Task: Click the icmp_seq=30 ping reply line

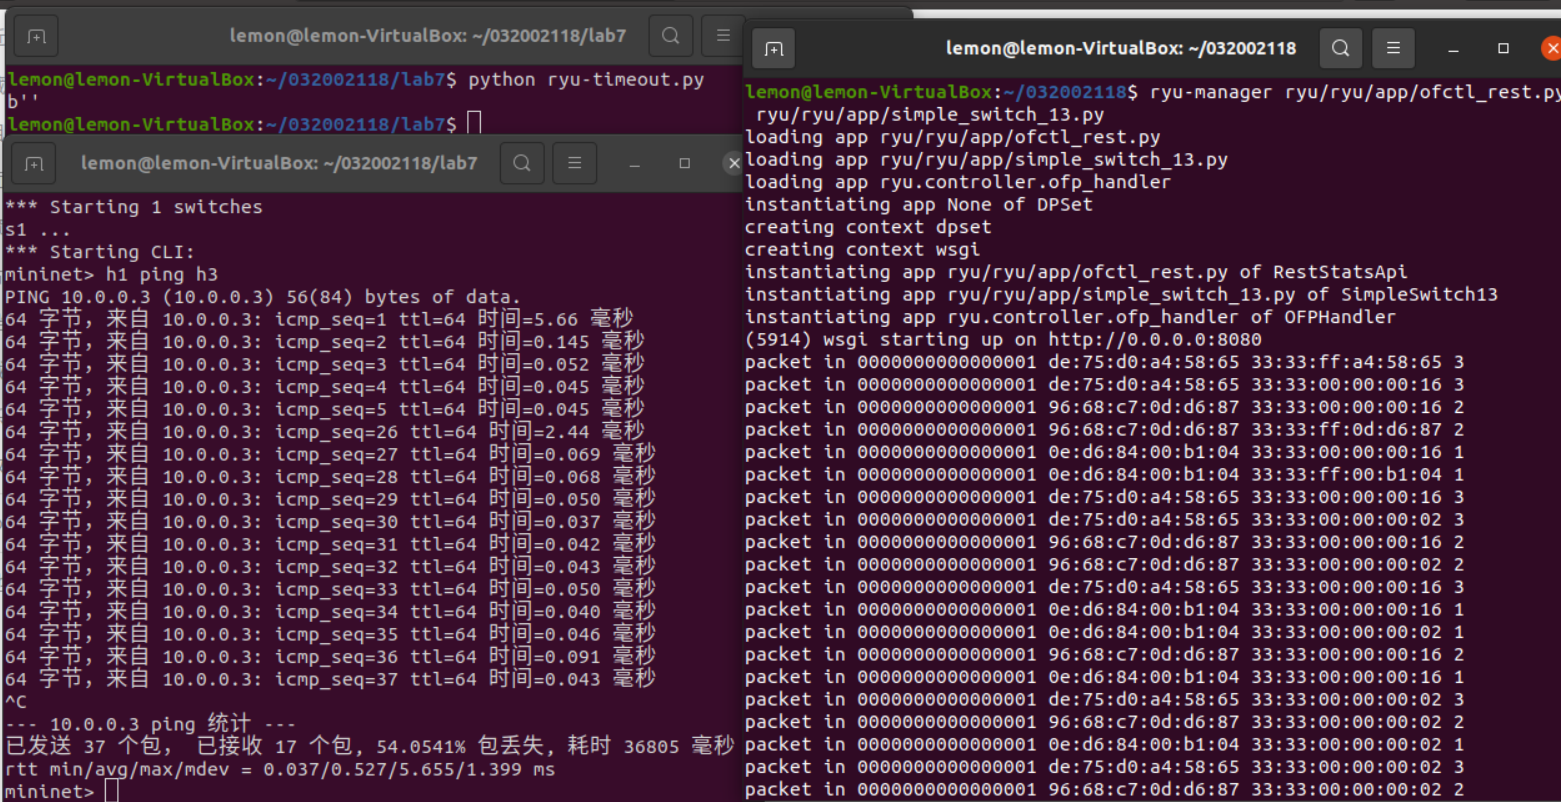Action: point(330,522)
